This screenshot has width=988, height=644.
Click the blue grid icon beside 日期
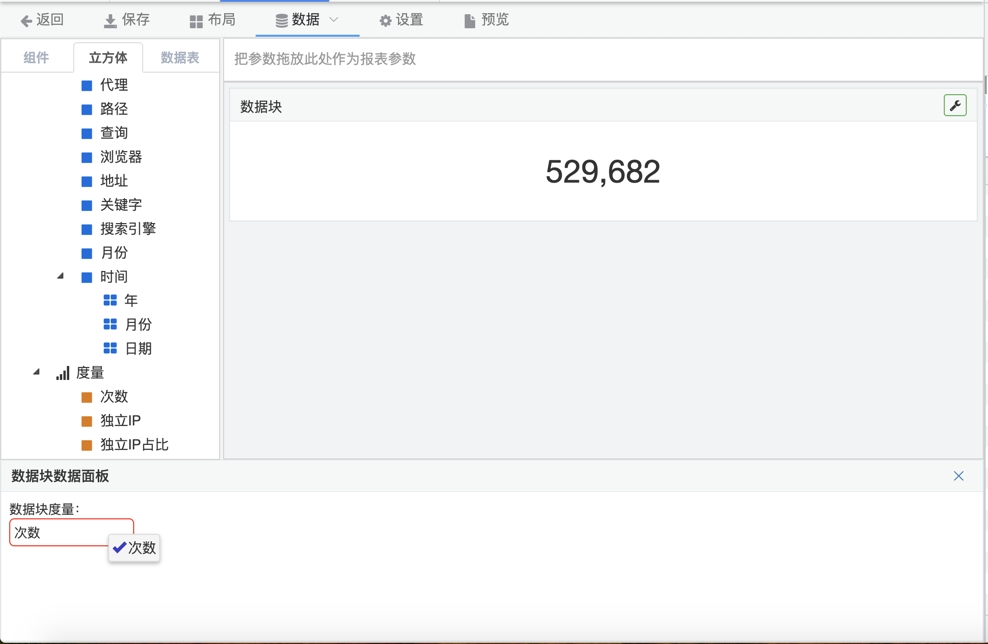[110, 349]
